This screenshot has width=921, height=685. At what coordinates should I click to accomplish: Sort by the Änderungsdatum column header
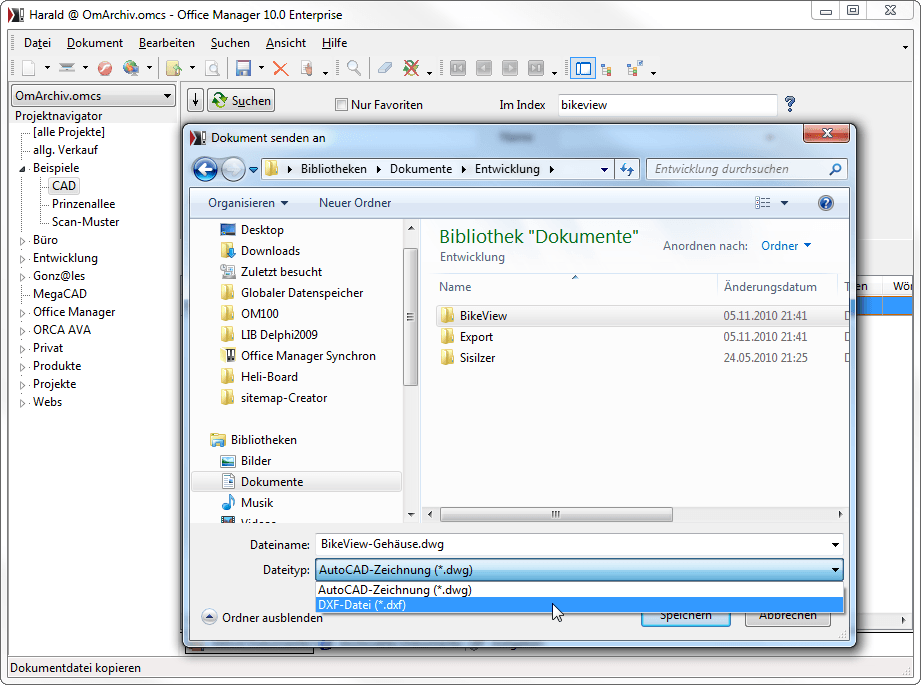(x=770, y=287)
